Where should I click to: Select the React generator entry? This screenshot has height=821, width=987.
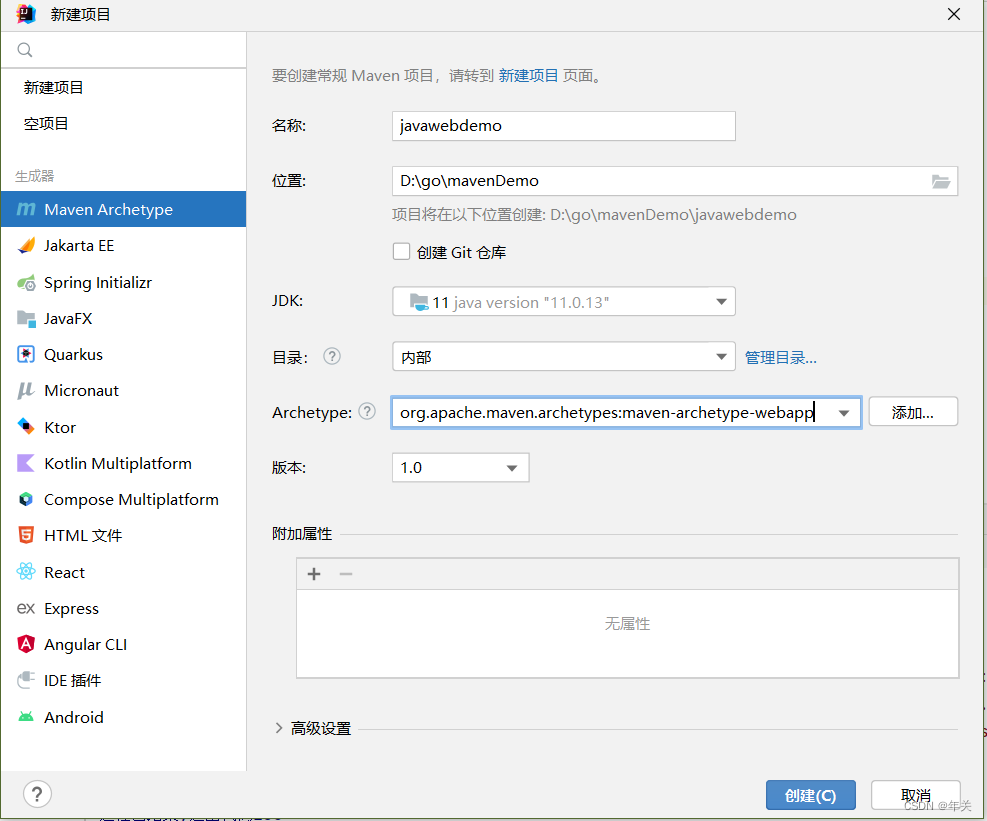123,572
